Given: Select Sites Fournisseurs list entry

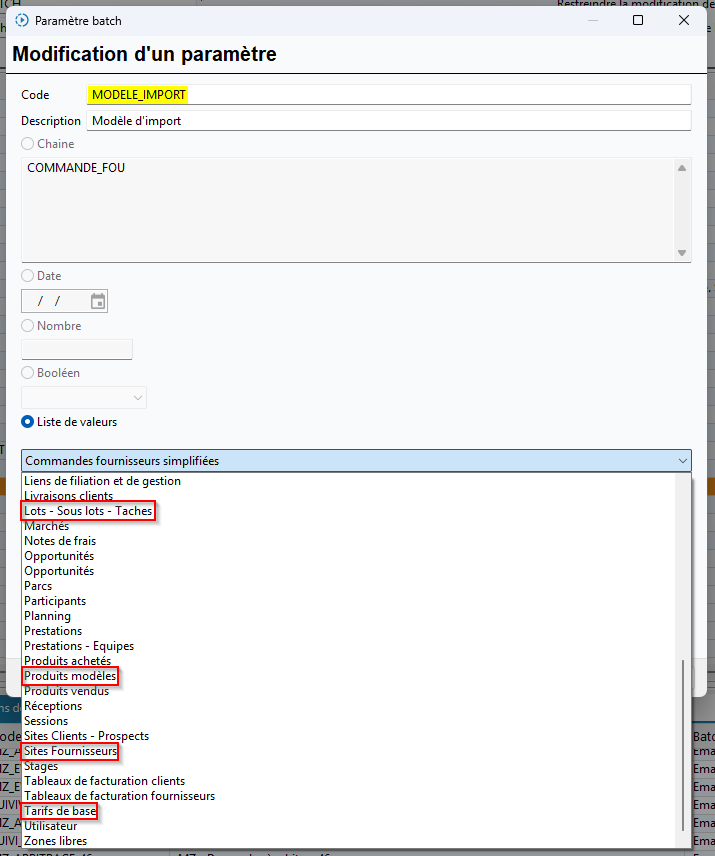Looking at the screenshot, I should point(70,751).
